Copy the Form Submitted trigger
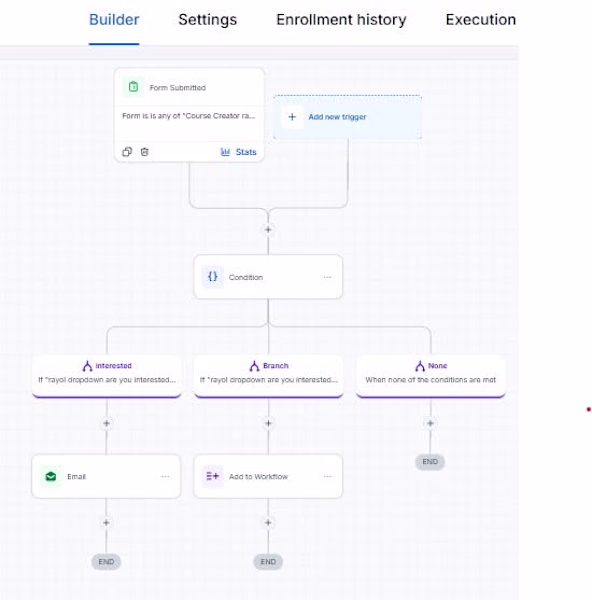Image resolution: width=592 pixels, height=600 pixels. pyautogui.click(x=127, y=152)
